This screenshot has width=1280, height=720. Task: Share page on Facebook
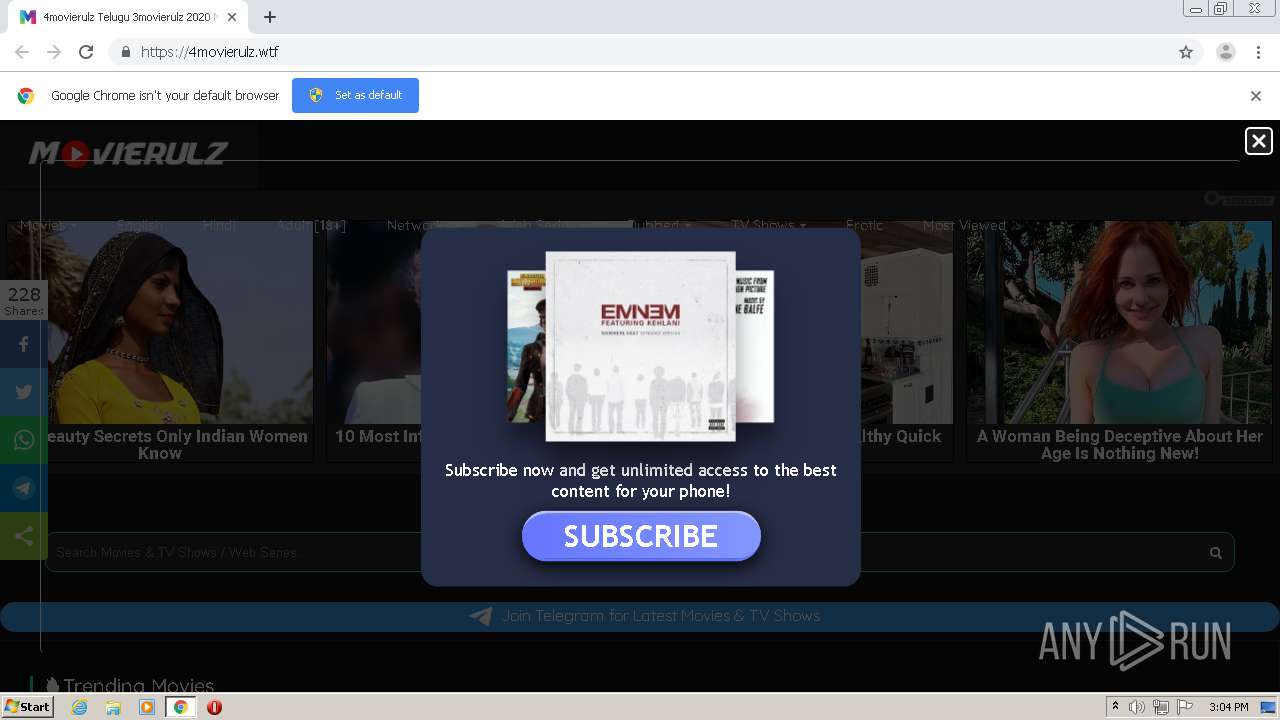(x=24, y=344)
